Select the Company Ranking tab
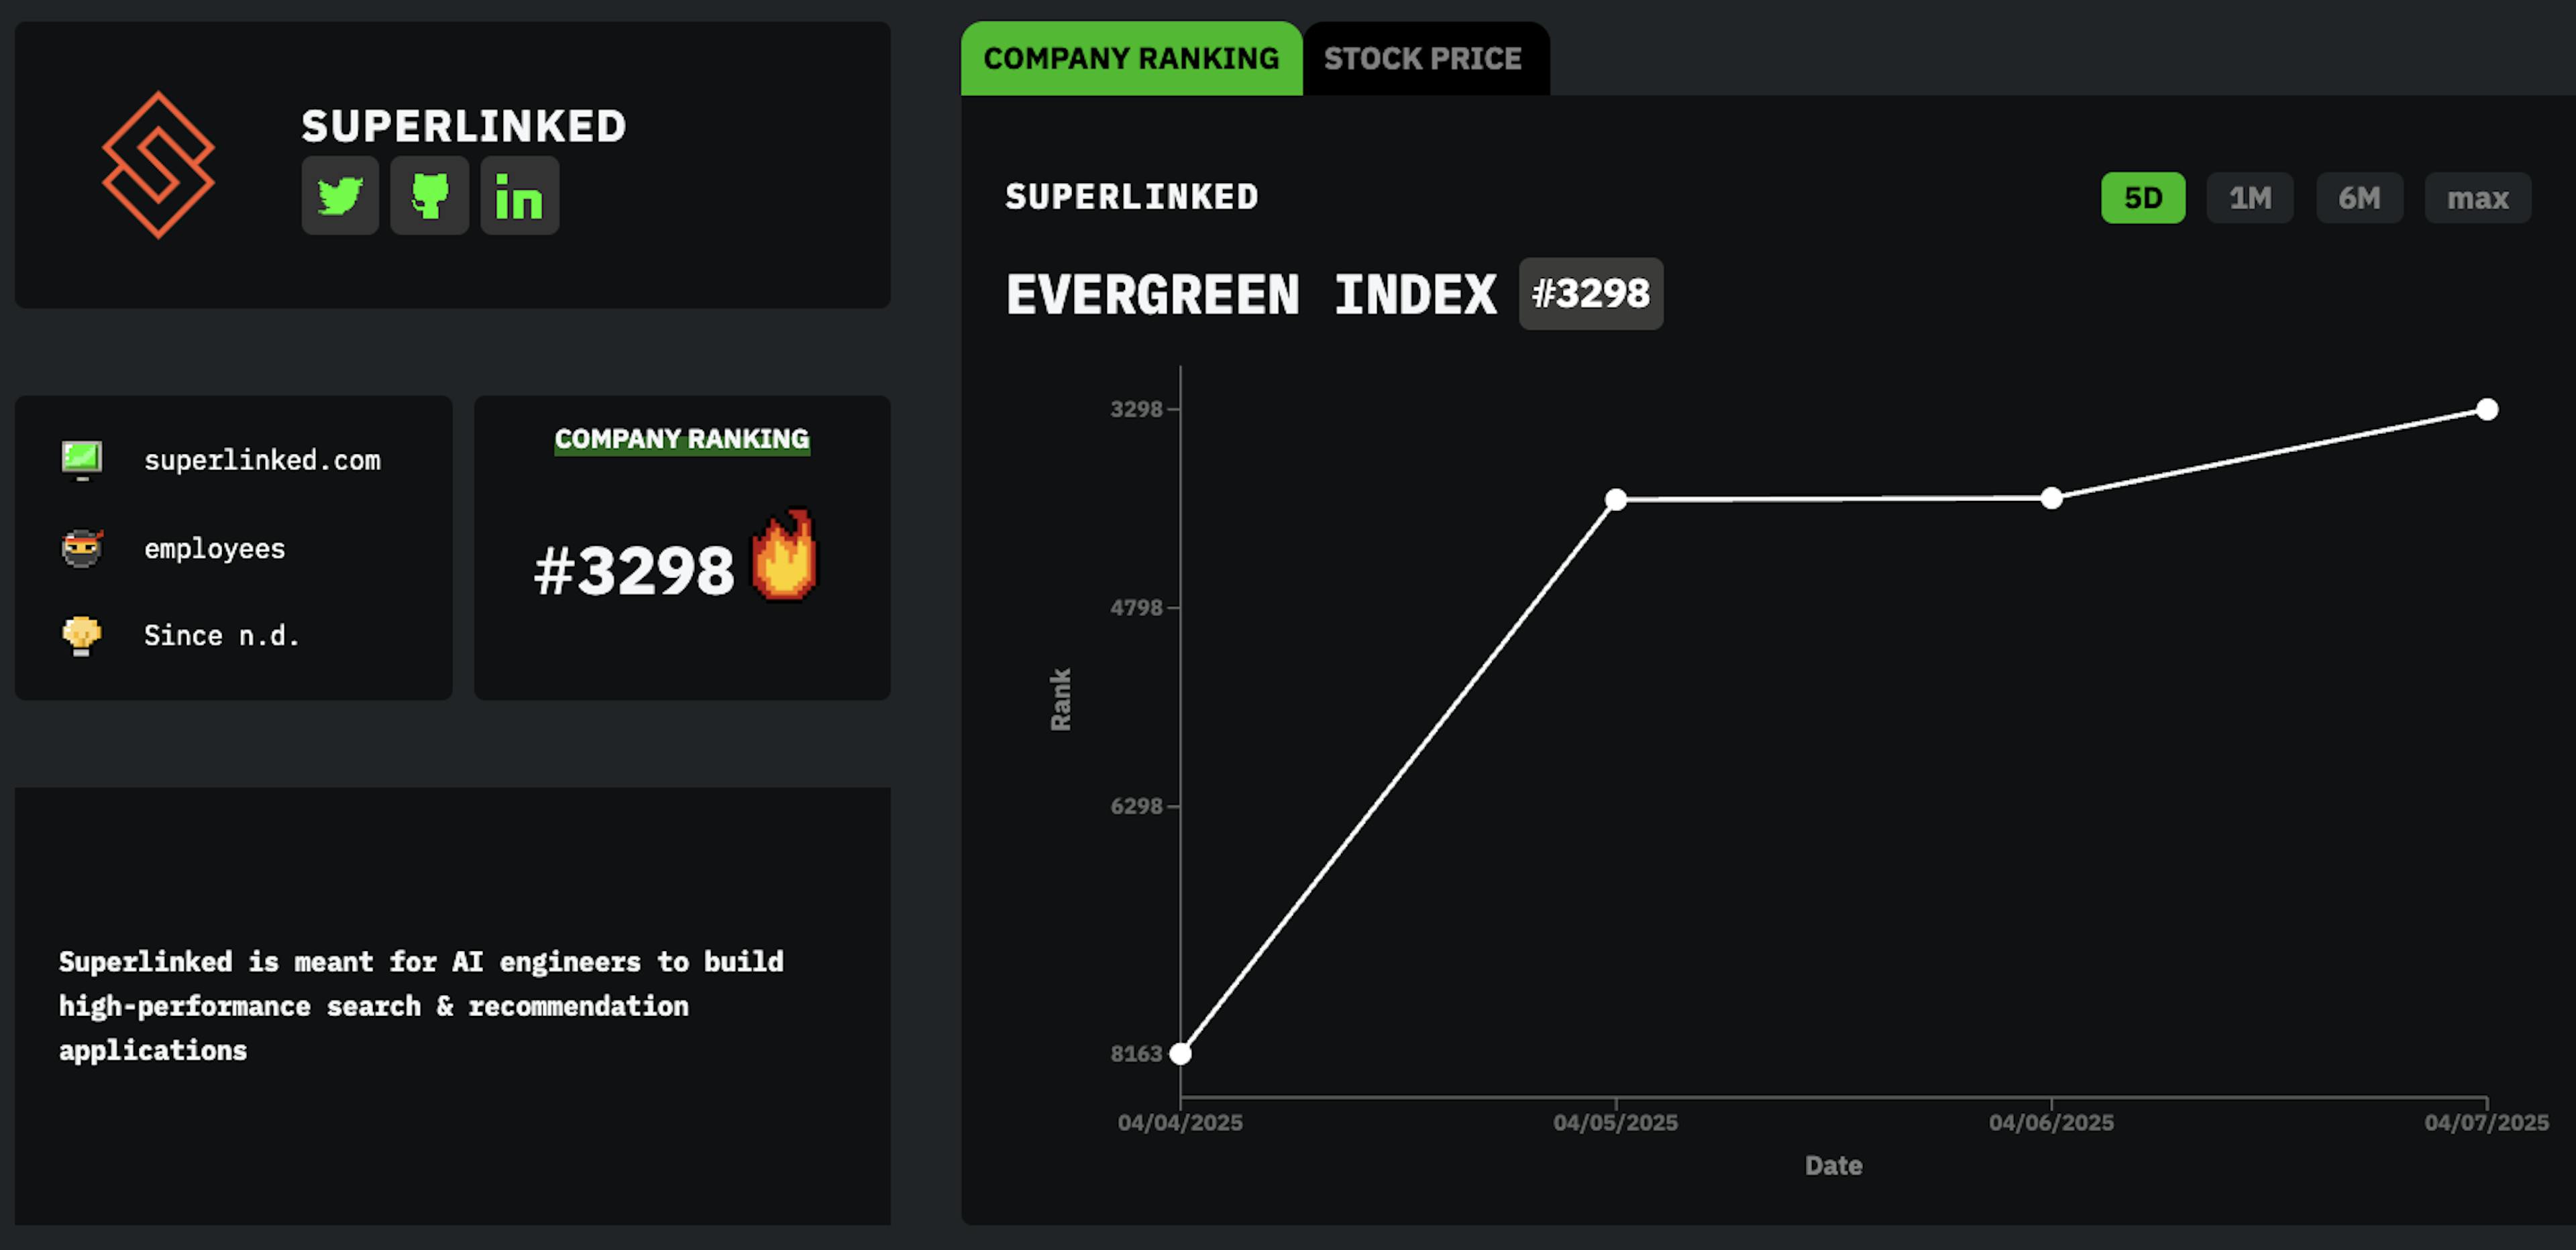2576x1250 pixels. [x=1131, y=59]
